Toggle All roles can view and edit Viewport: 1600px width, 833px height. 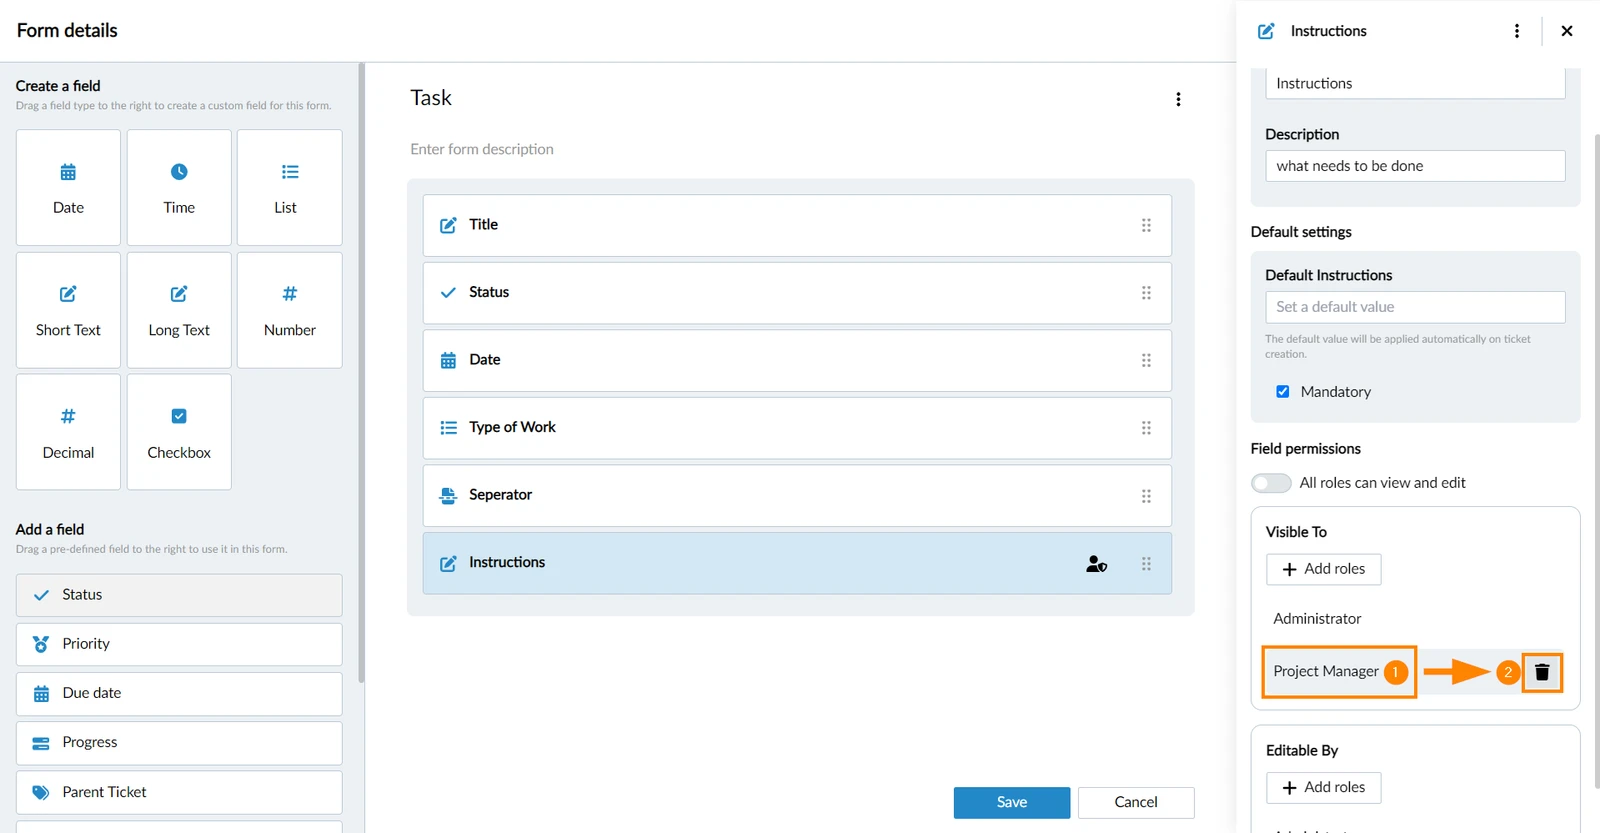coord(1271,483)
